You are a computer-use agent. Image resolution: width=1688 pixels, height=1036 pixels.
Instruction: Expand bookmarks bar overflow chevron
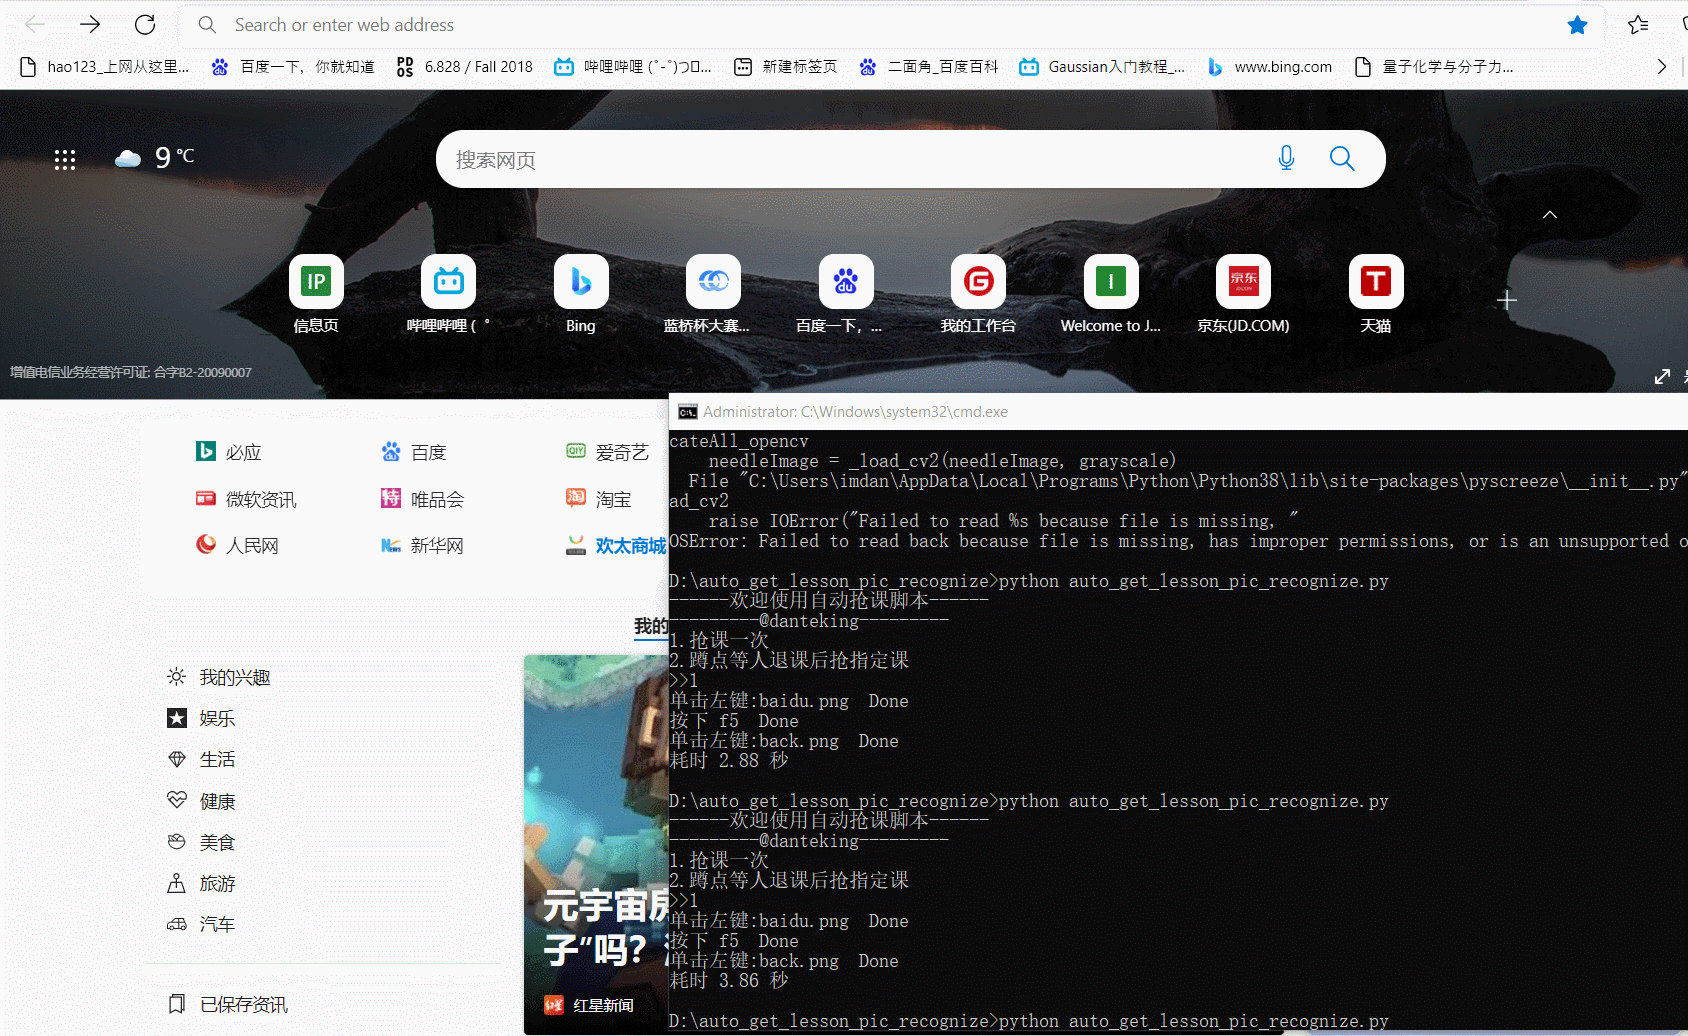click(1661, 67)
